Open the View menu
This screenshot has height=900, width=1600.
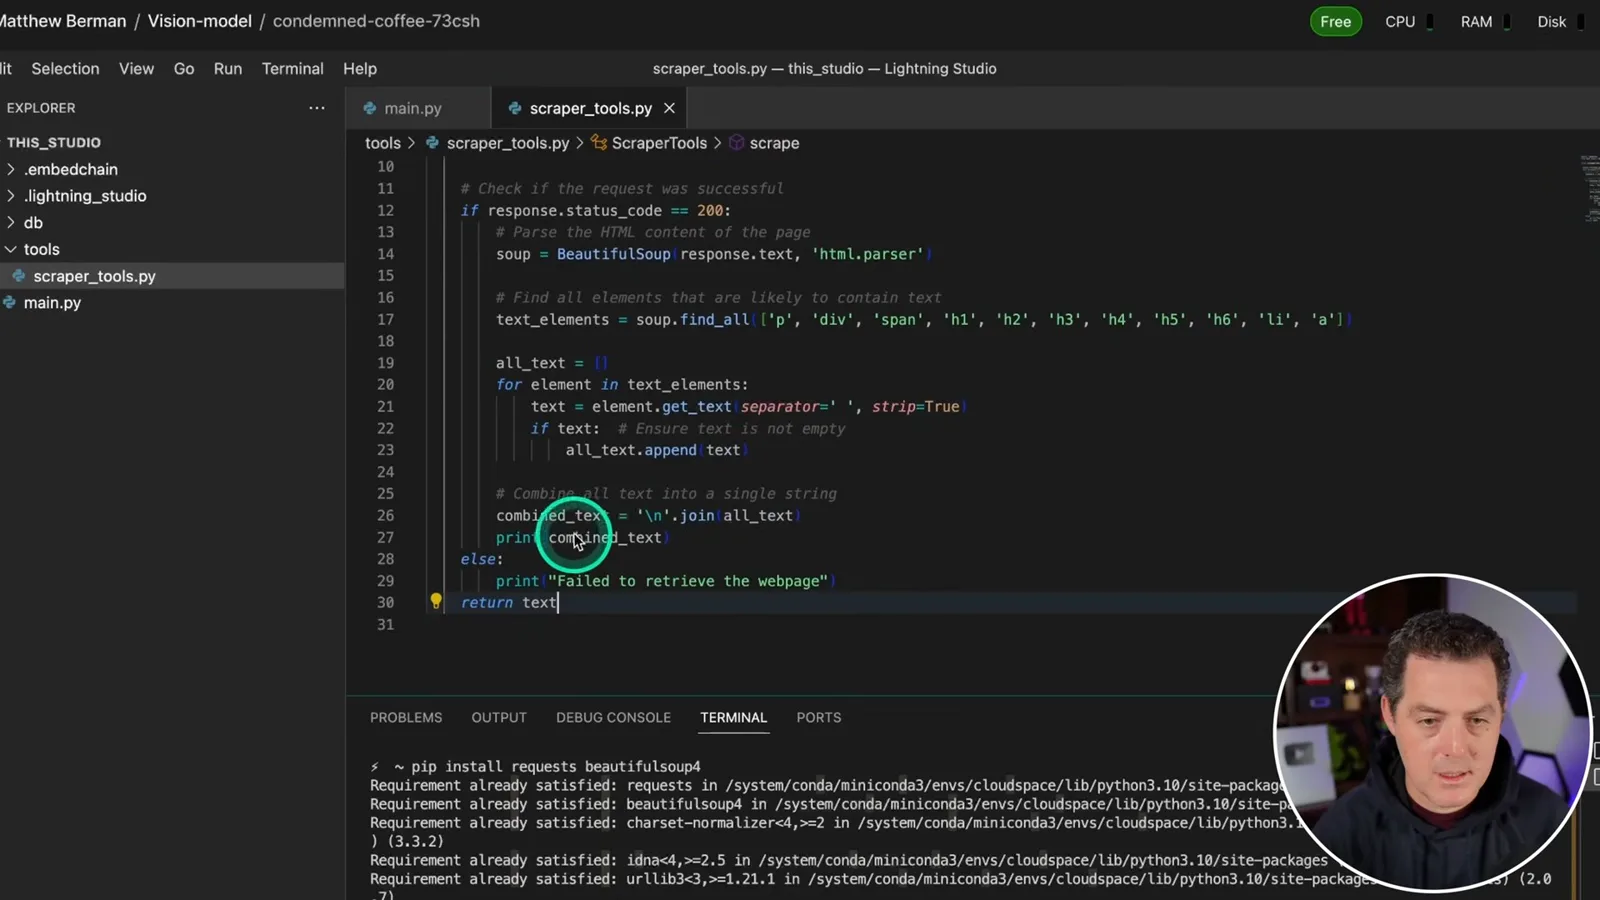tap(136, 68)
